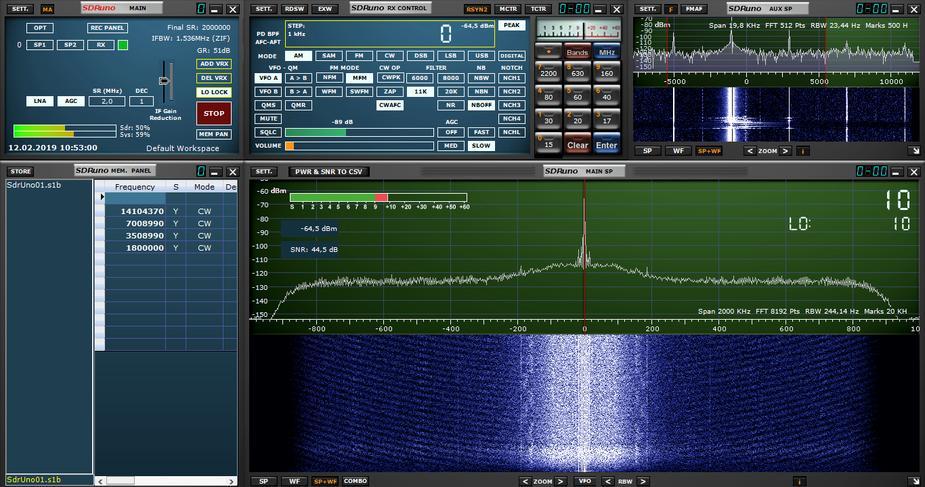Select the 2200 band button
The image size is (925, 487).
tap(548, 71)
